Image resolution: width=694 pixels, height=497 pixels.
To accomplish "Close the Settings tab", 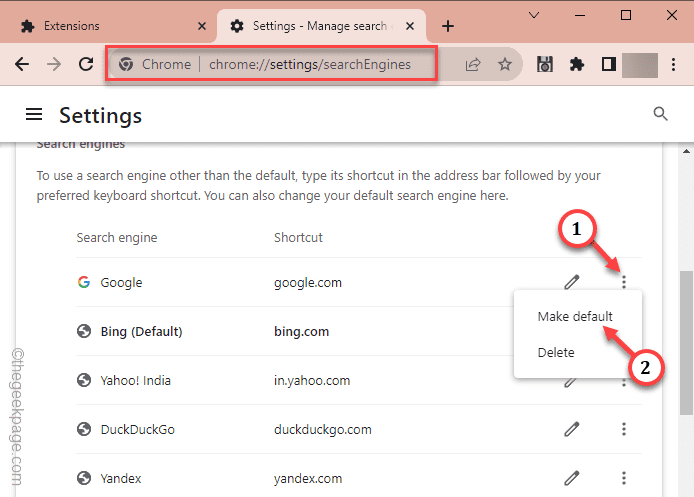I will pyautogui.click(x=410, y=26).
